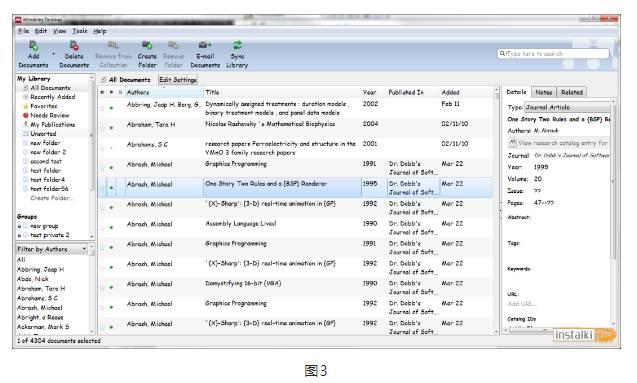Click the Mendeley logo in the title bar
Image resolution: width=637 pixels, height=383 pixels.
click(x=18, y=19)
